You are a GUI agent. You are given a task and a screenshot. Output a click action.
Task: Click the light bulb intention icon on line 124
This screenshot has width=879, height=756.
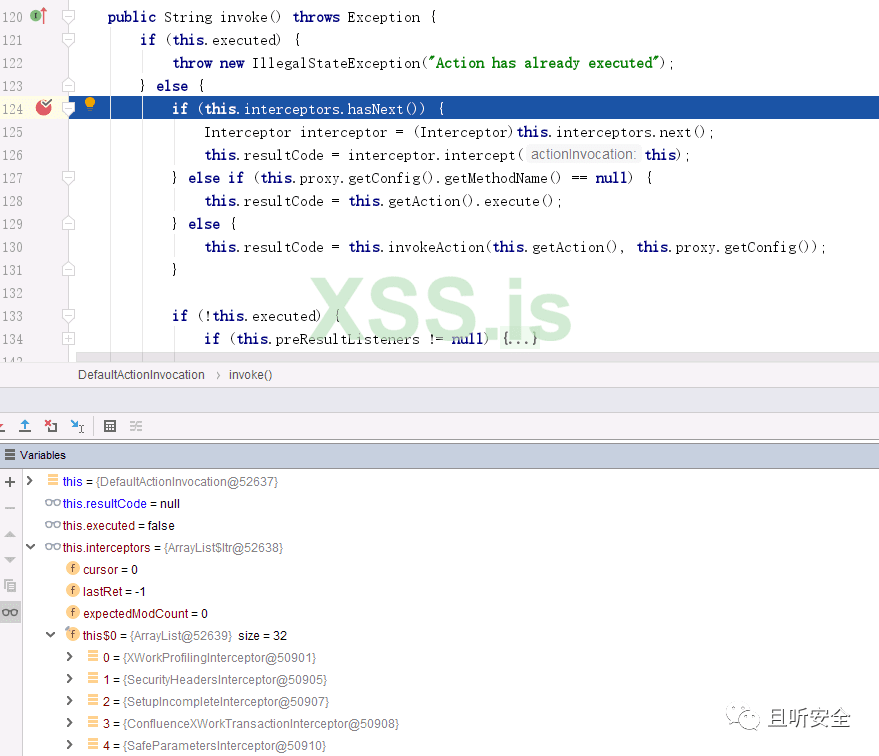tap(90, 104)
